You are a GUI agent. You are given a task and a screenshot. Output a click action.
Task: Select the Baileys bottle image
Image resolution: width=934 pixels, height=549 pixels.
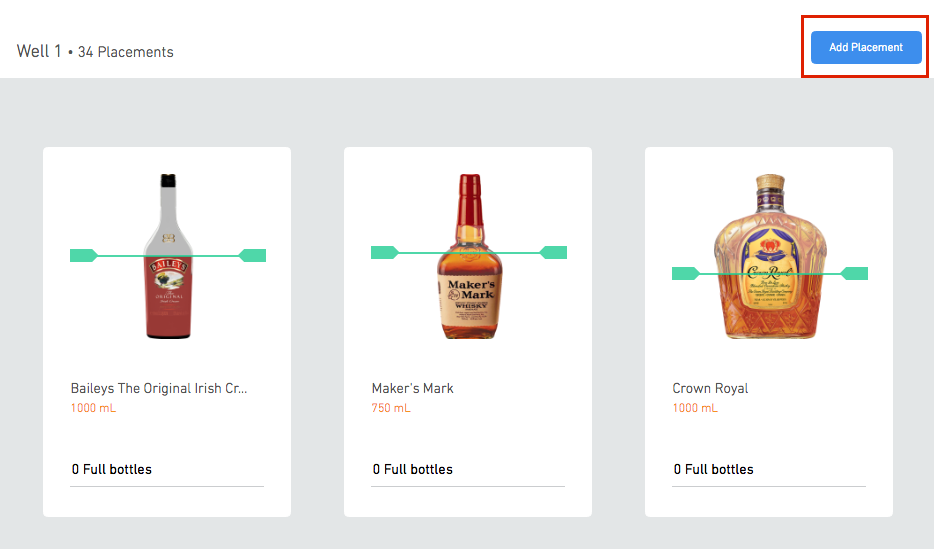point(168,300)
